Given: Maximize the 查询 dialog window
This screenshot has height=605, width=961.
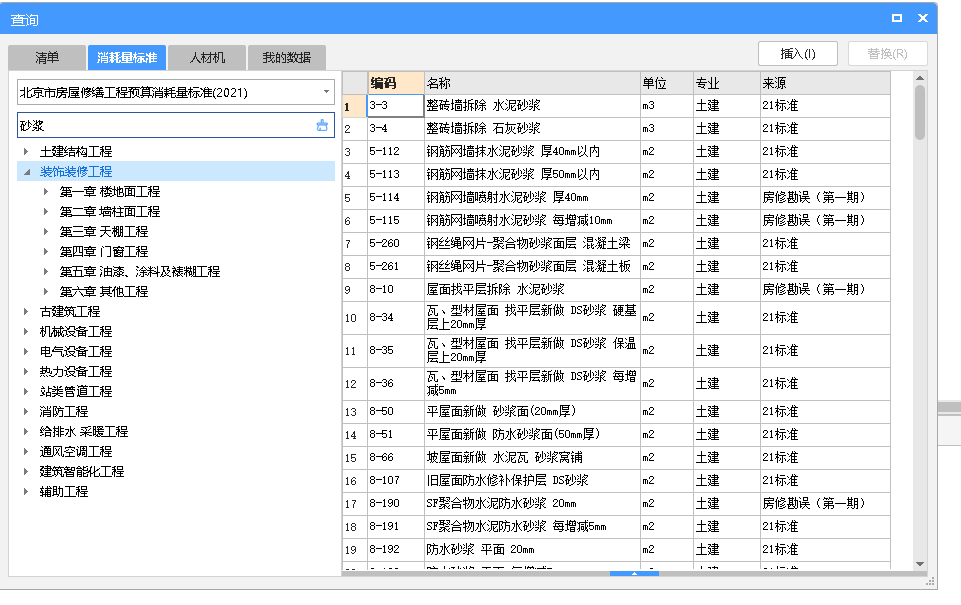Looking at the screenshot, I should coord(897,18).
